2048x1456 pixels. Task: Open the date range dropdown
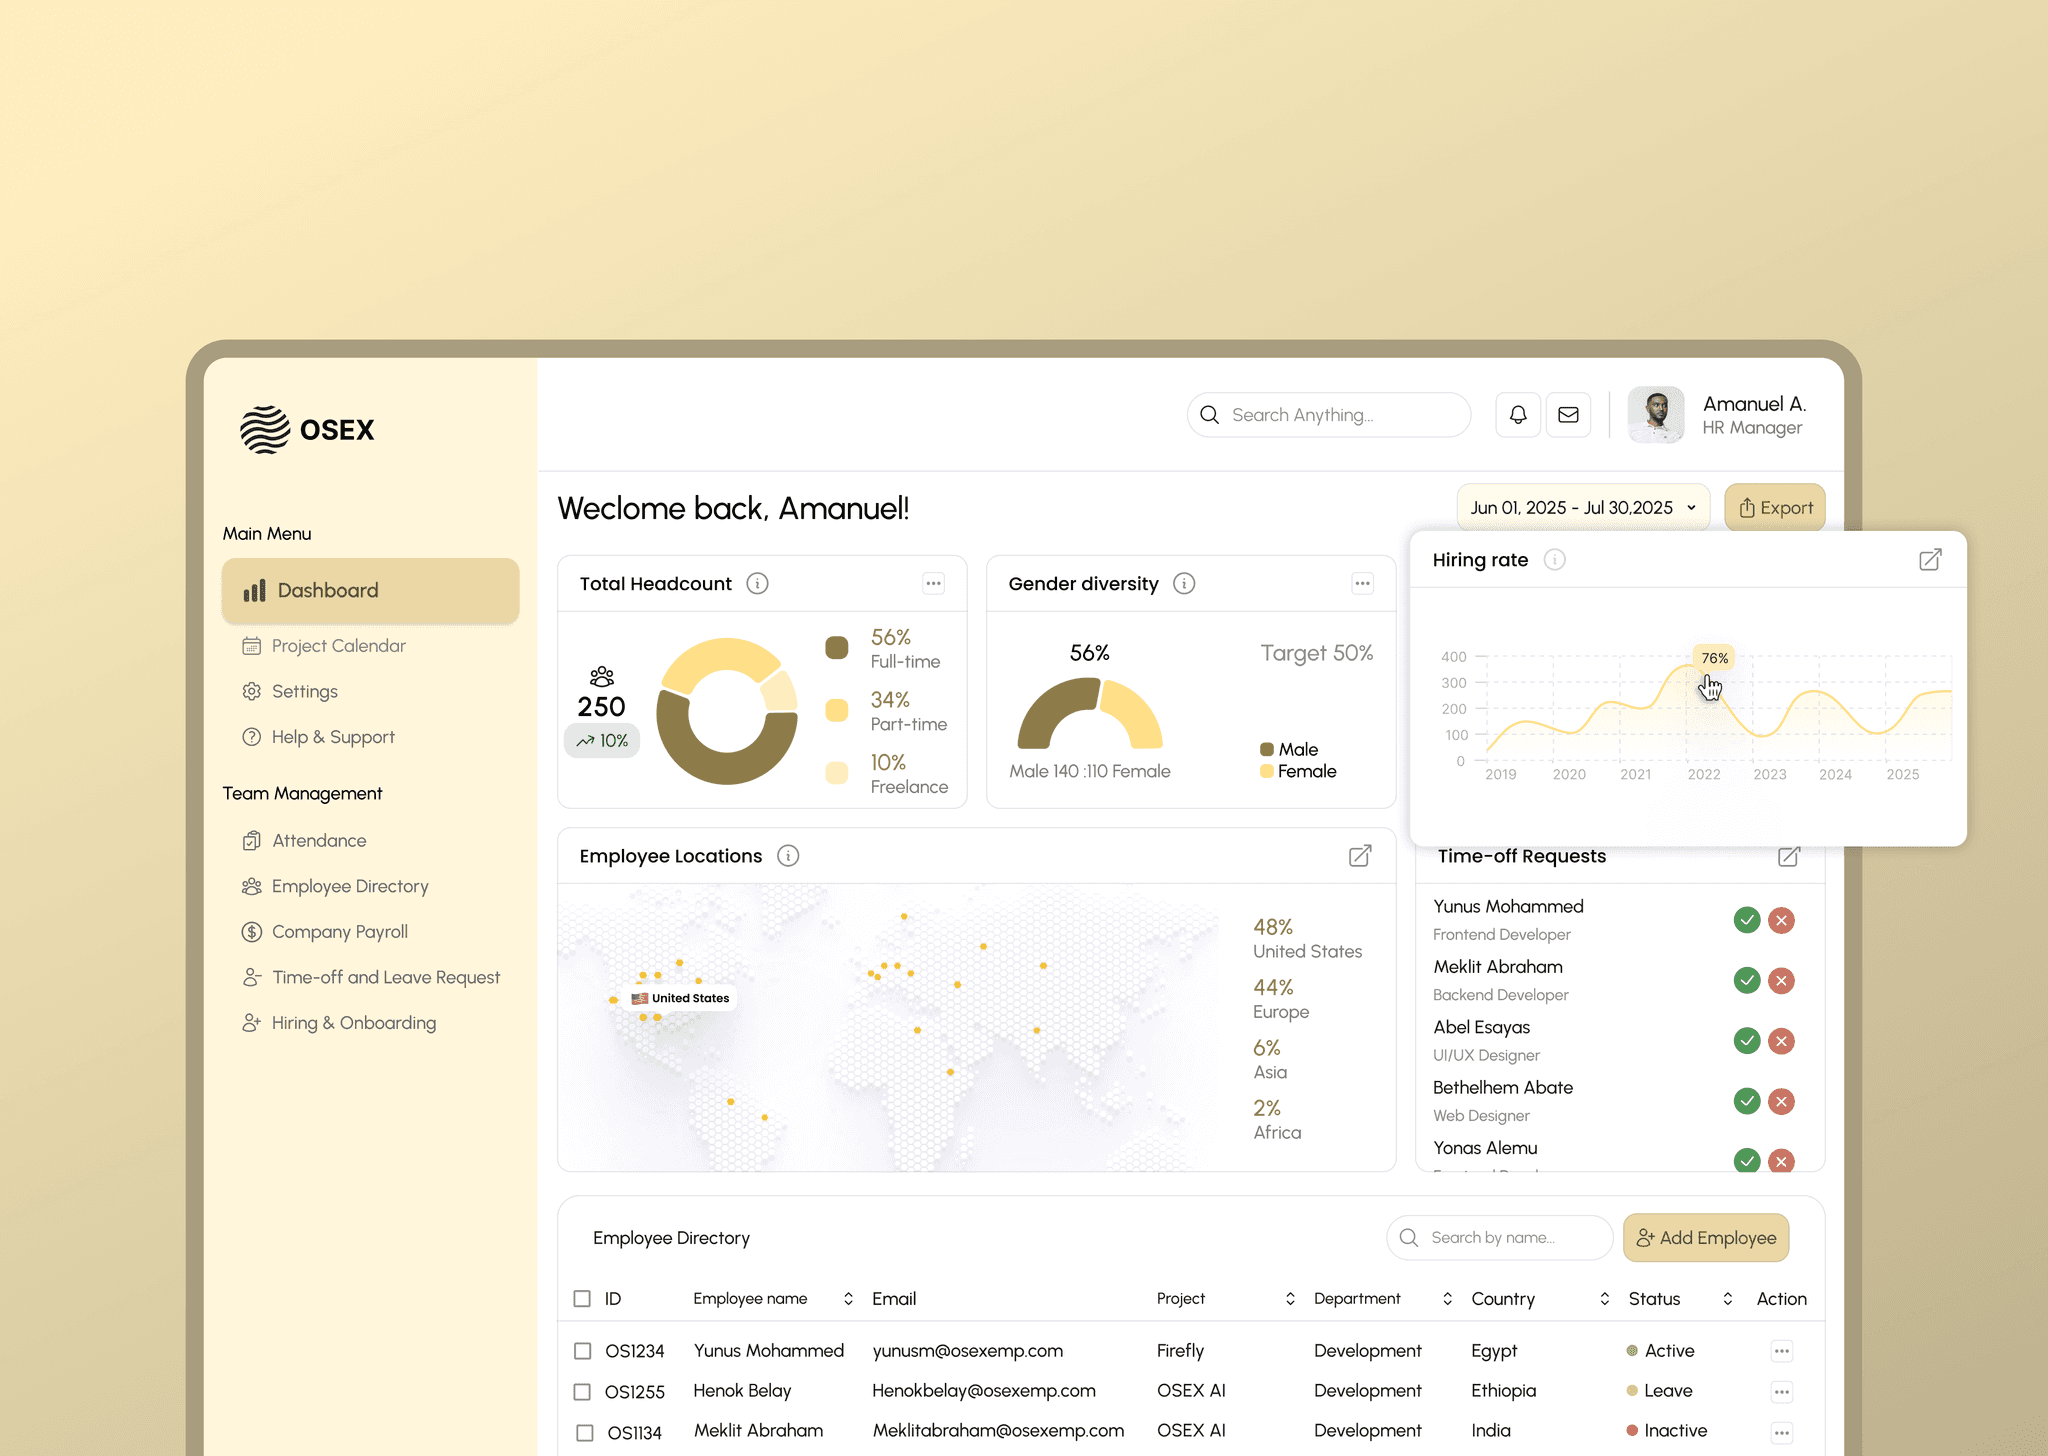pos(1582,508)
